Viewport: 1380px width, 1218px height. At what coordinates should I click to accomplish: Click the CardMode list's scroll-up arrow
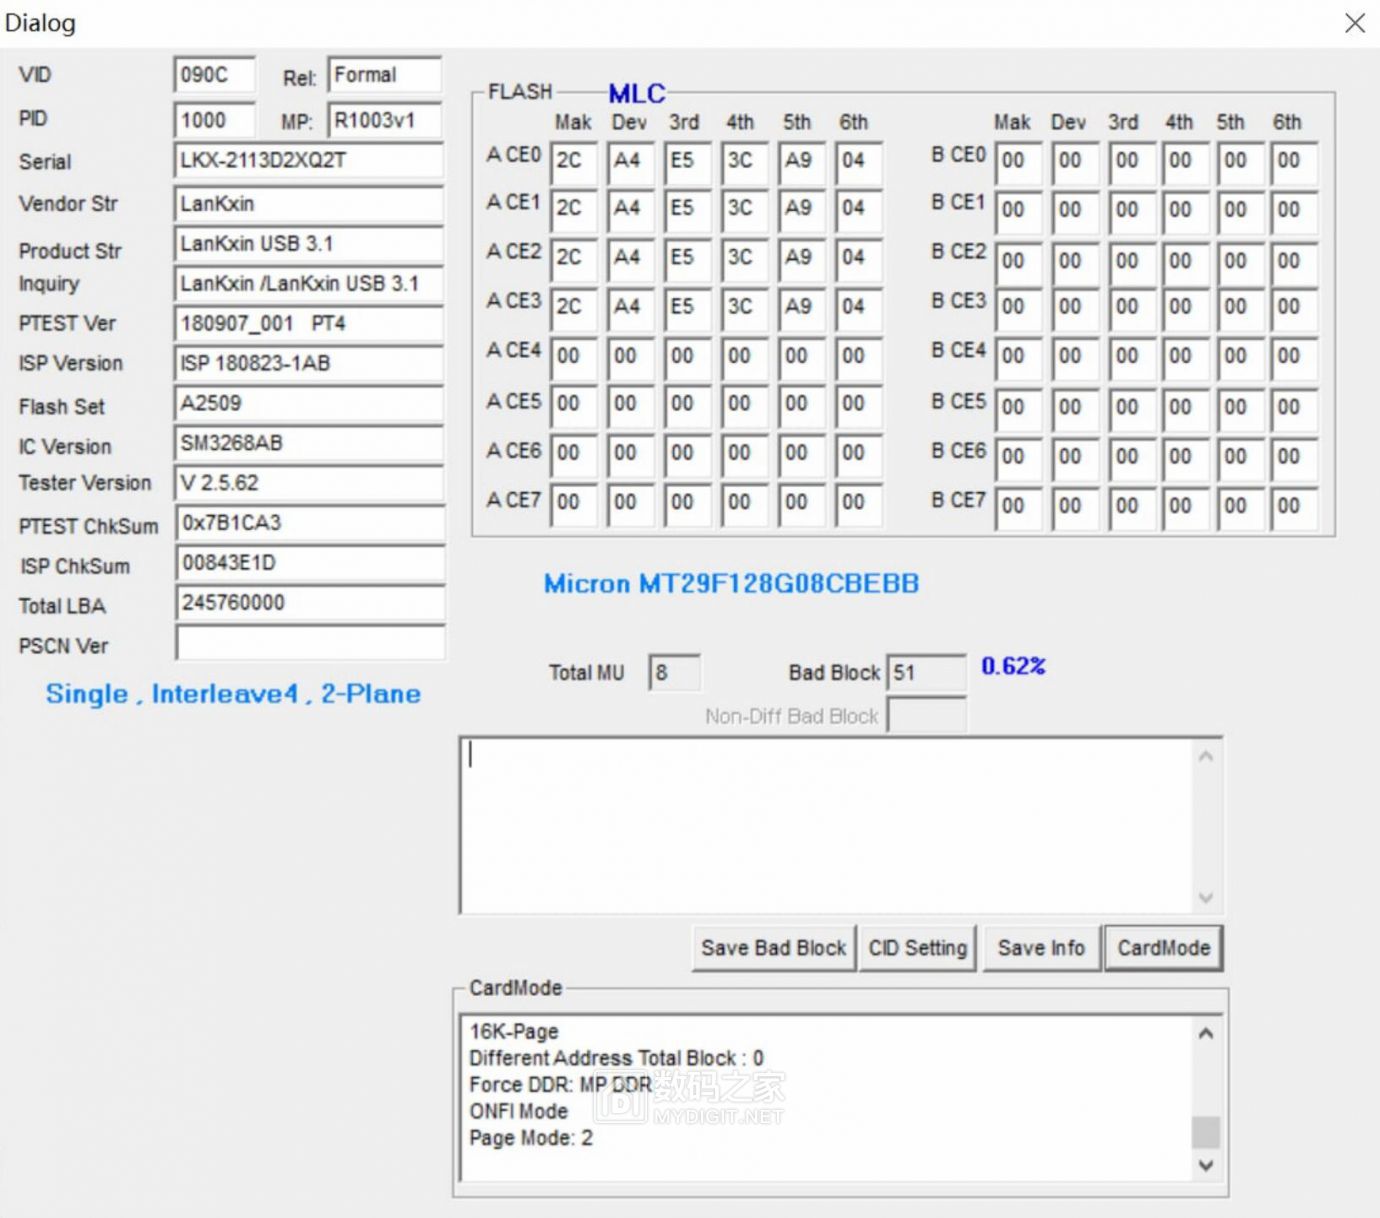click(x=1206, y=1033)
